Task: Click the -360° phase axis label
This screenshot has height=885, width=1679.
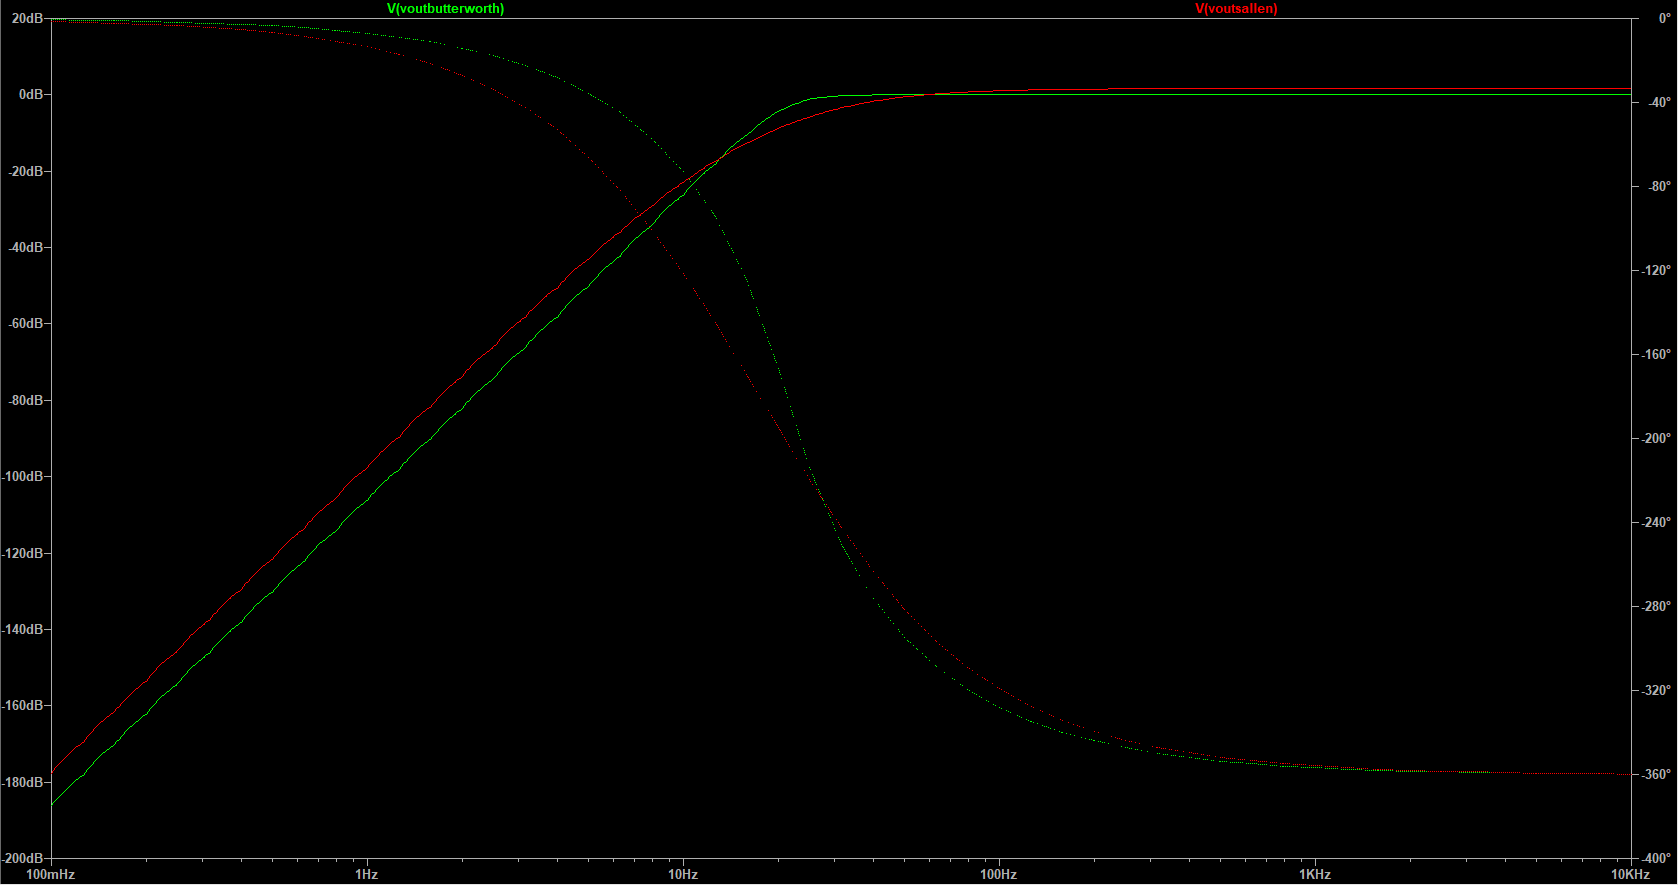Action: pyautogui.click(x=1654, y=774)
